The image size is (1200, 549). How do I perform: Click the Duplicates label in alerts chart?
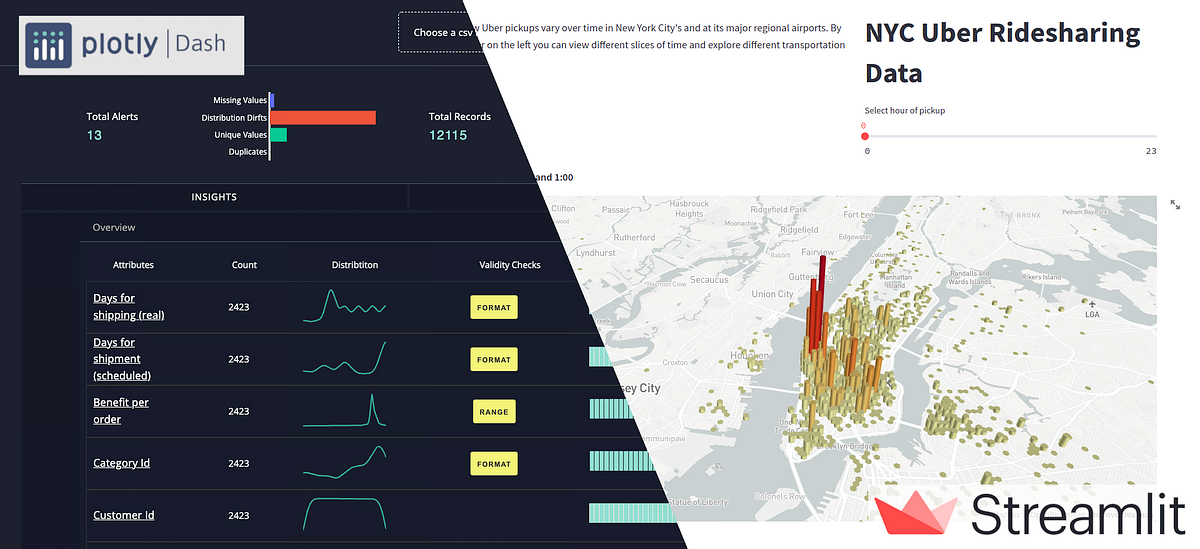click(248, 152)
